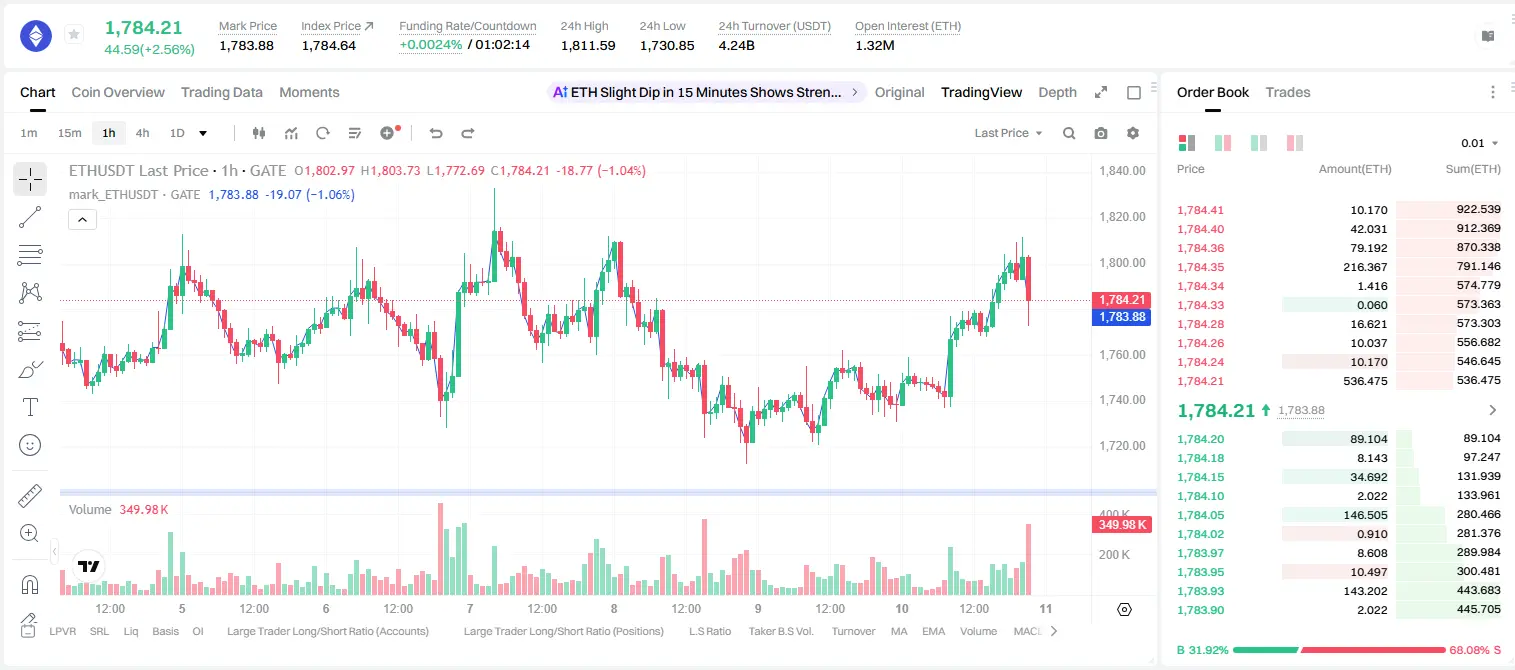Select the ruler measure tool

30,496
